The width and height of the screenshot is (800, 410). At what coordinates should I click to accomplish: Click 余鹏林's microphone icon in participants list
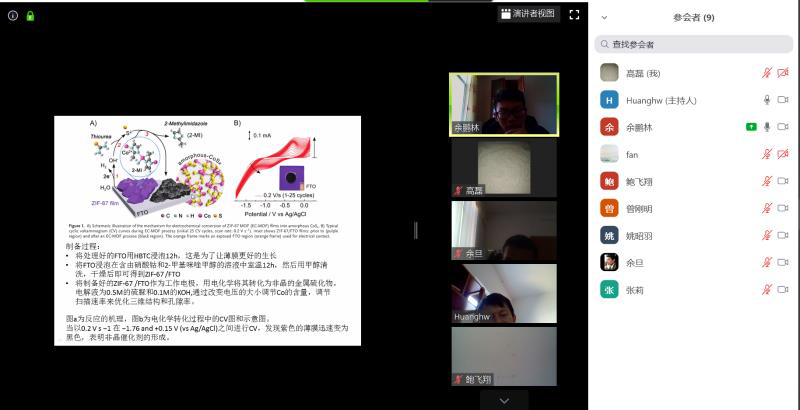coord(767,127)
